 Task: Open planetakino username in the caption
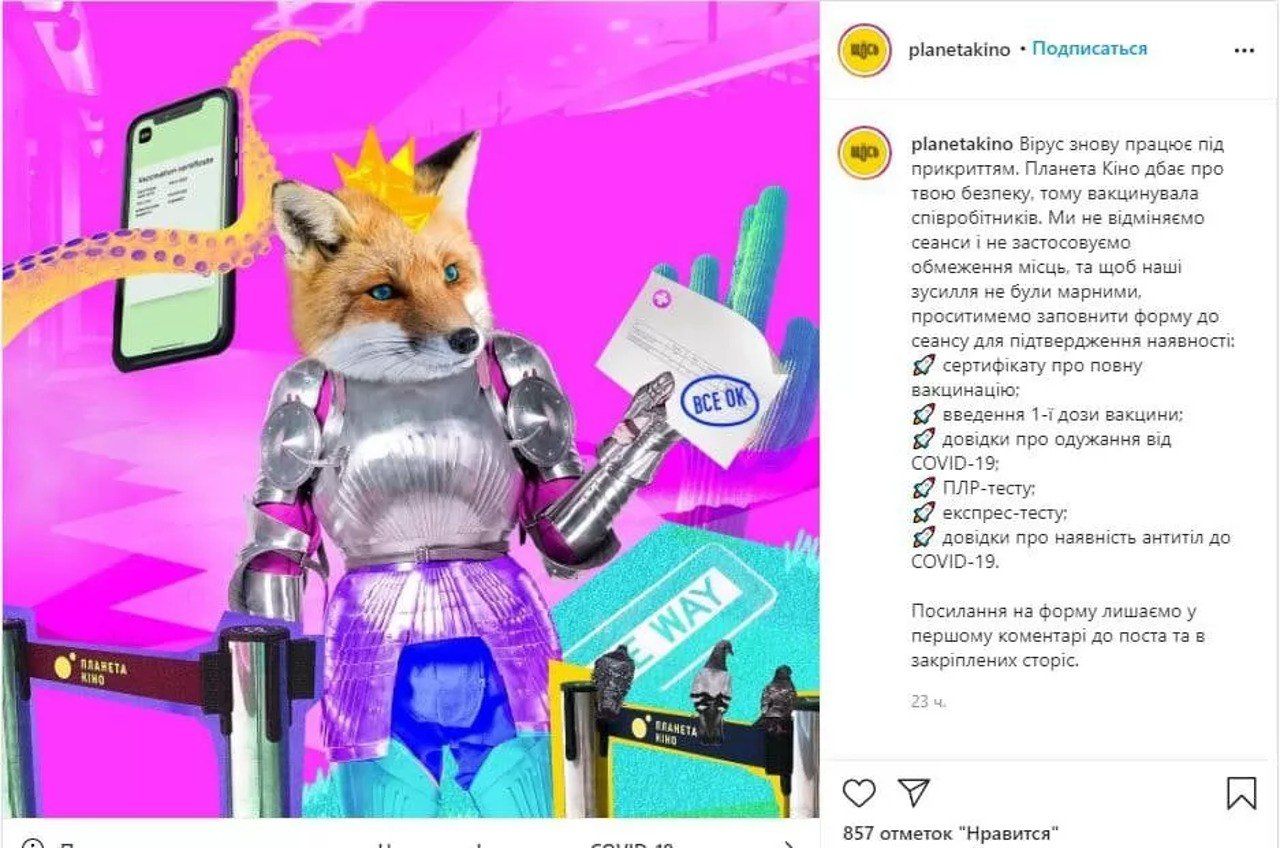962,144
